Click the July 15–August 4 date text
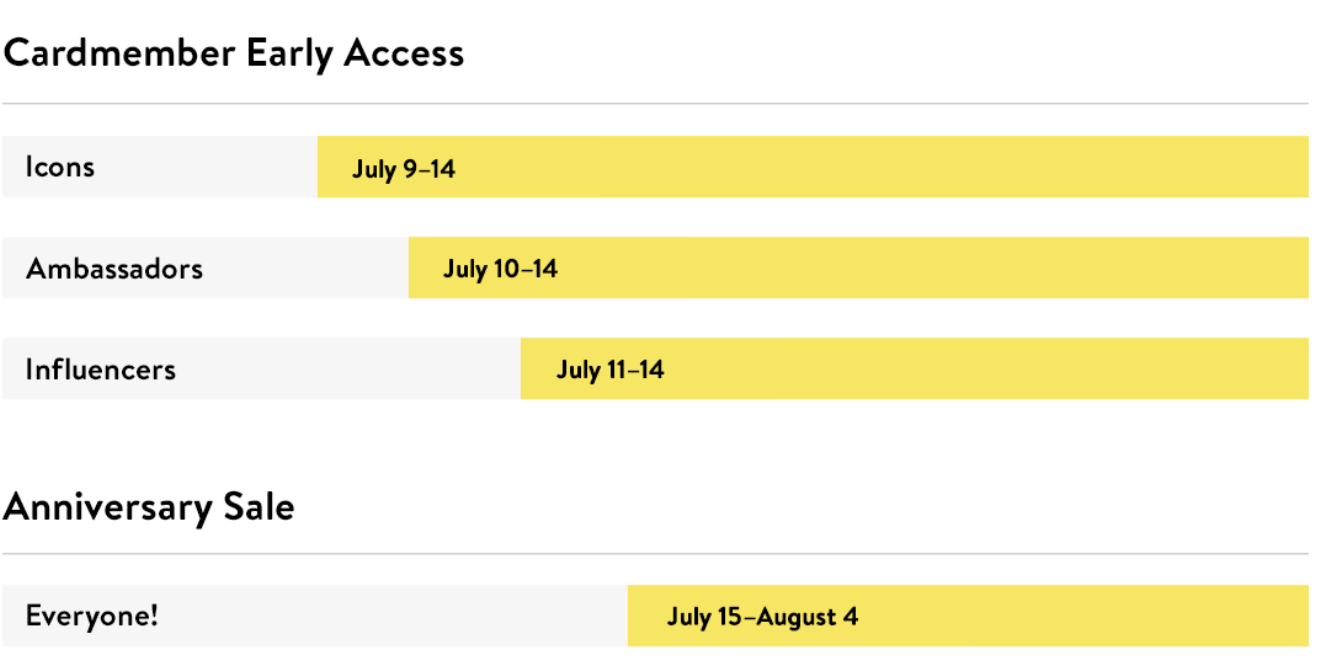 point(762,616)
